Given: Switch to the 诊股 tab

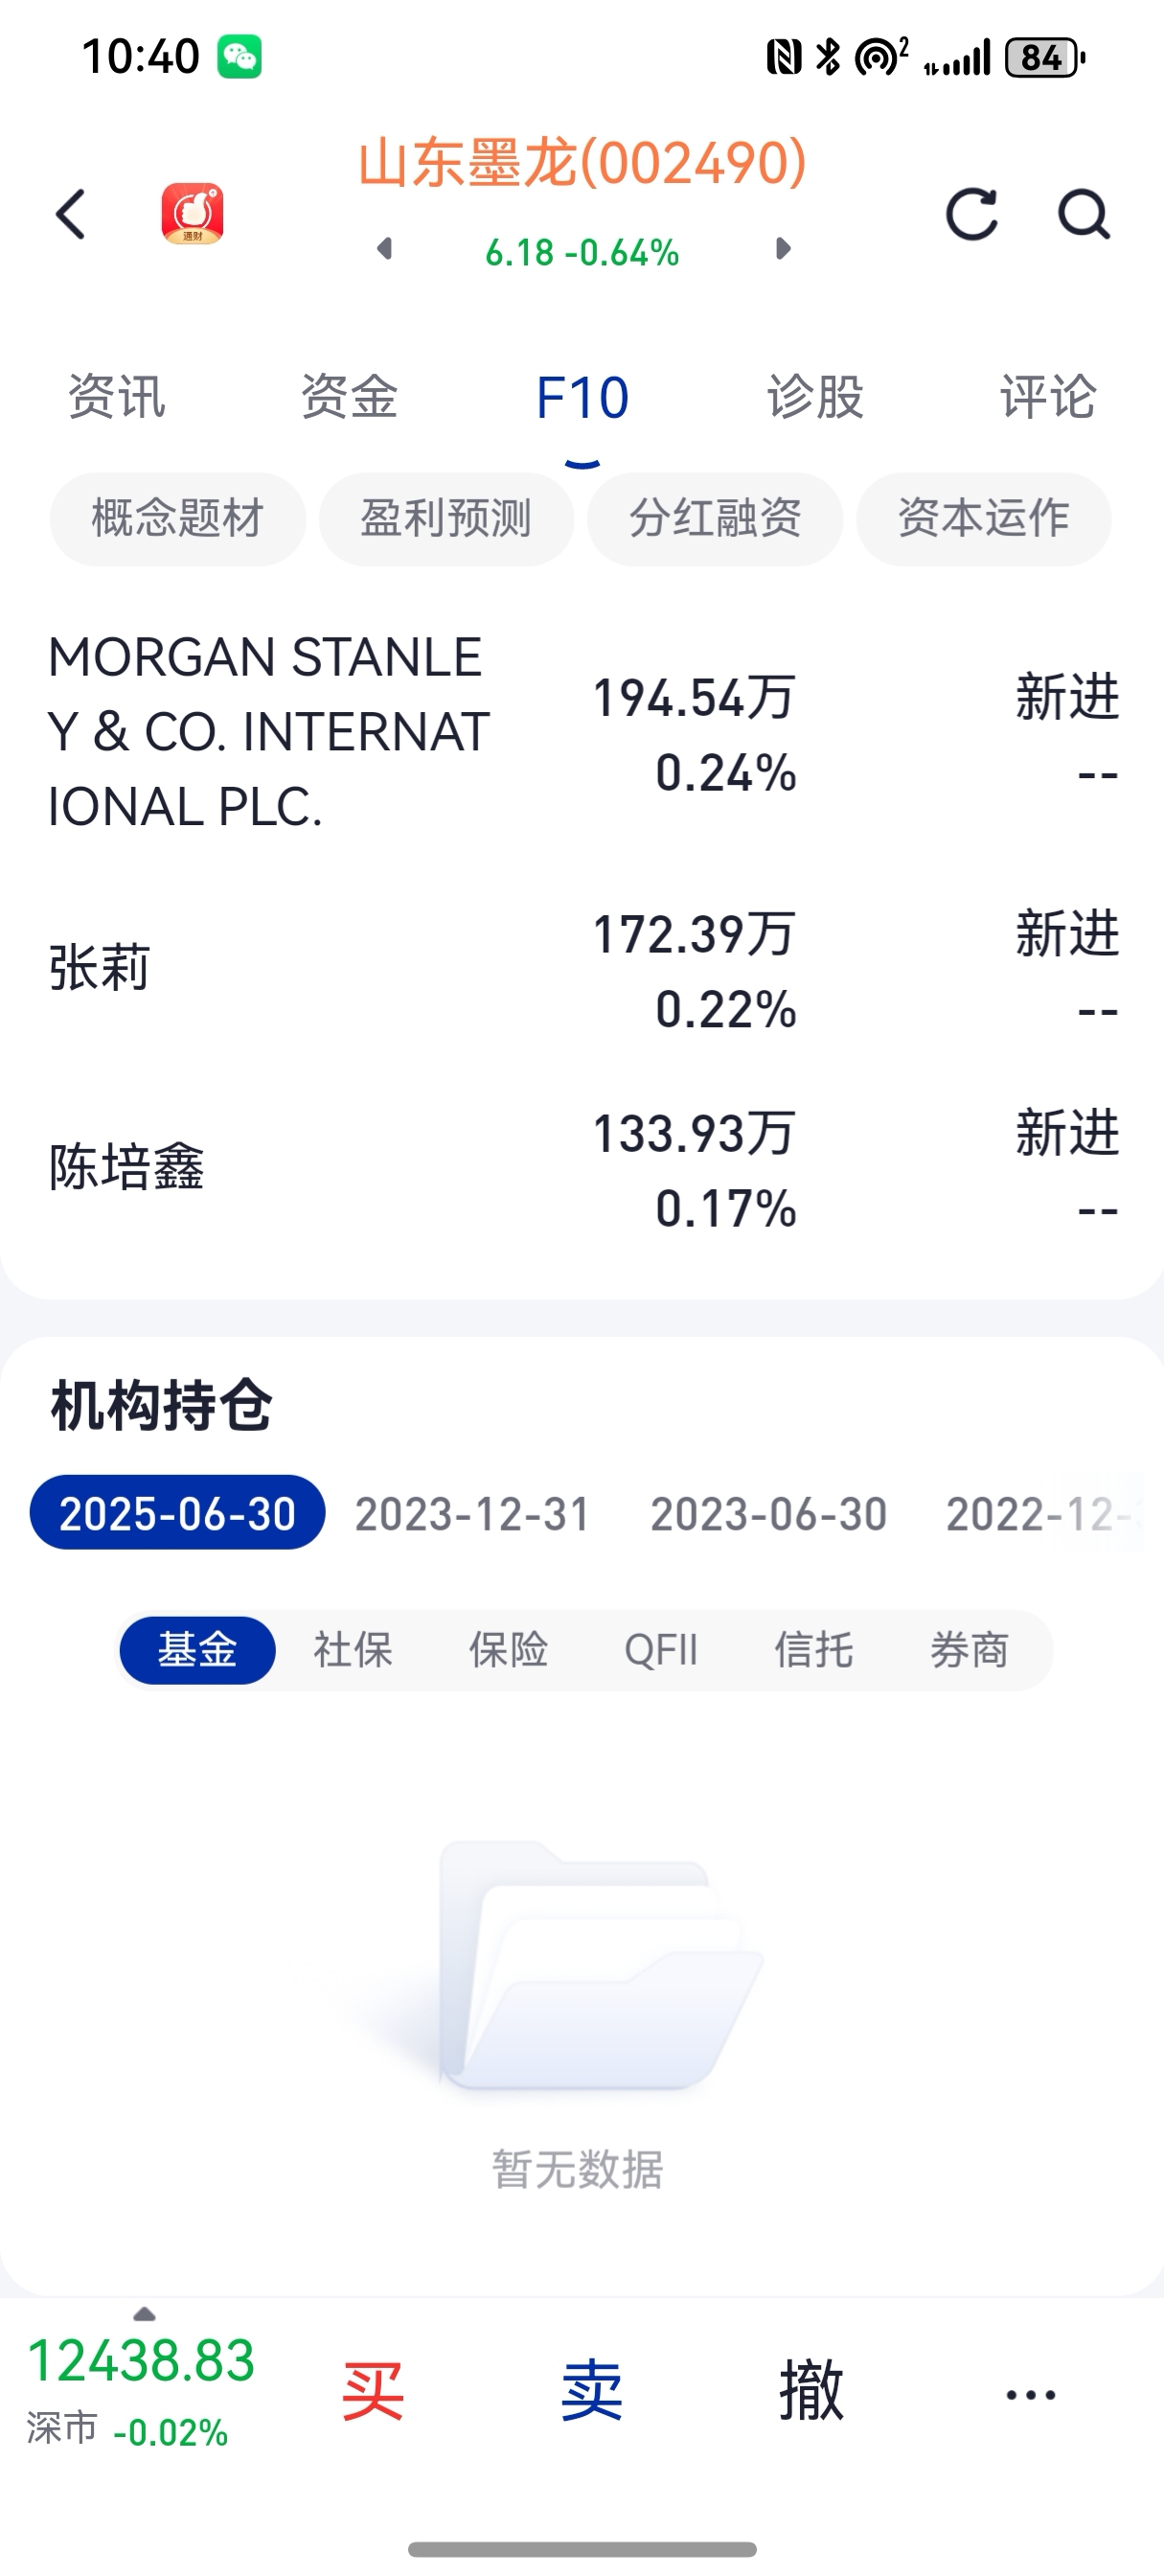Looking at the screenshot, I should click(x=815, y=397).
